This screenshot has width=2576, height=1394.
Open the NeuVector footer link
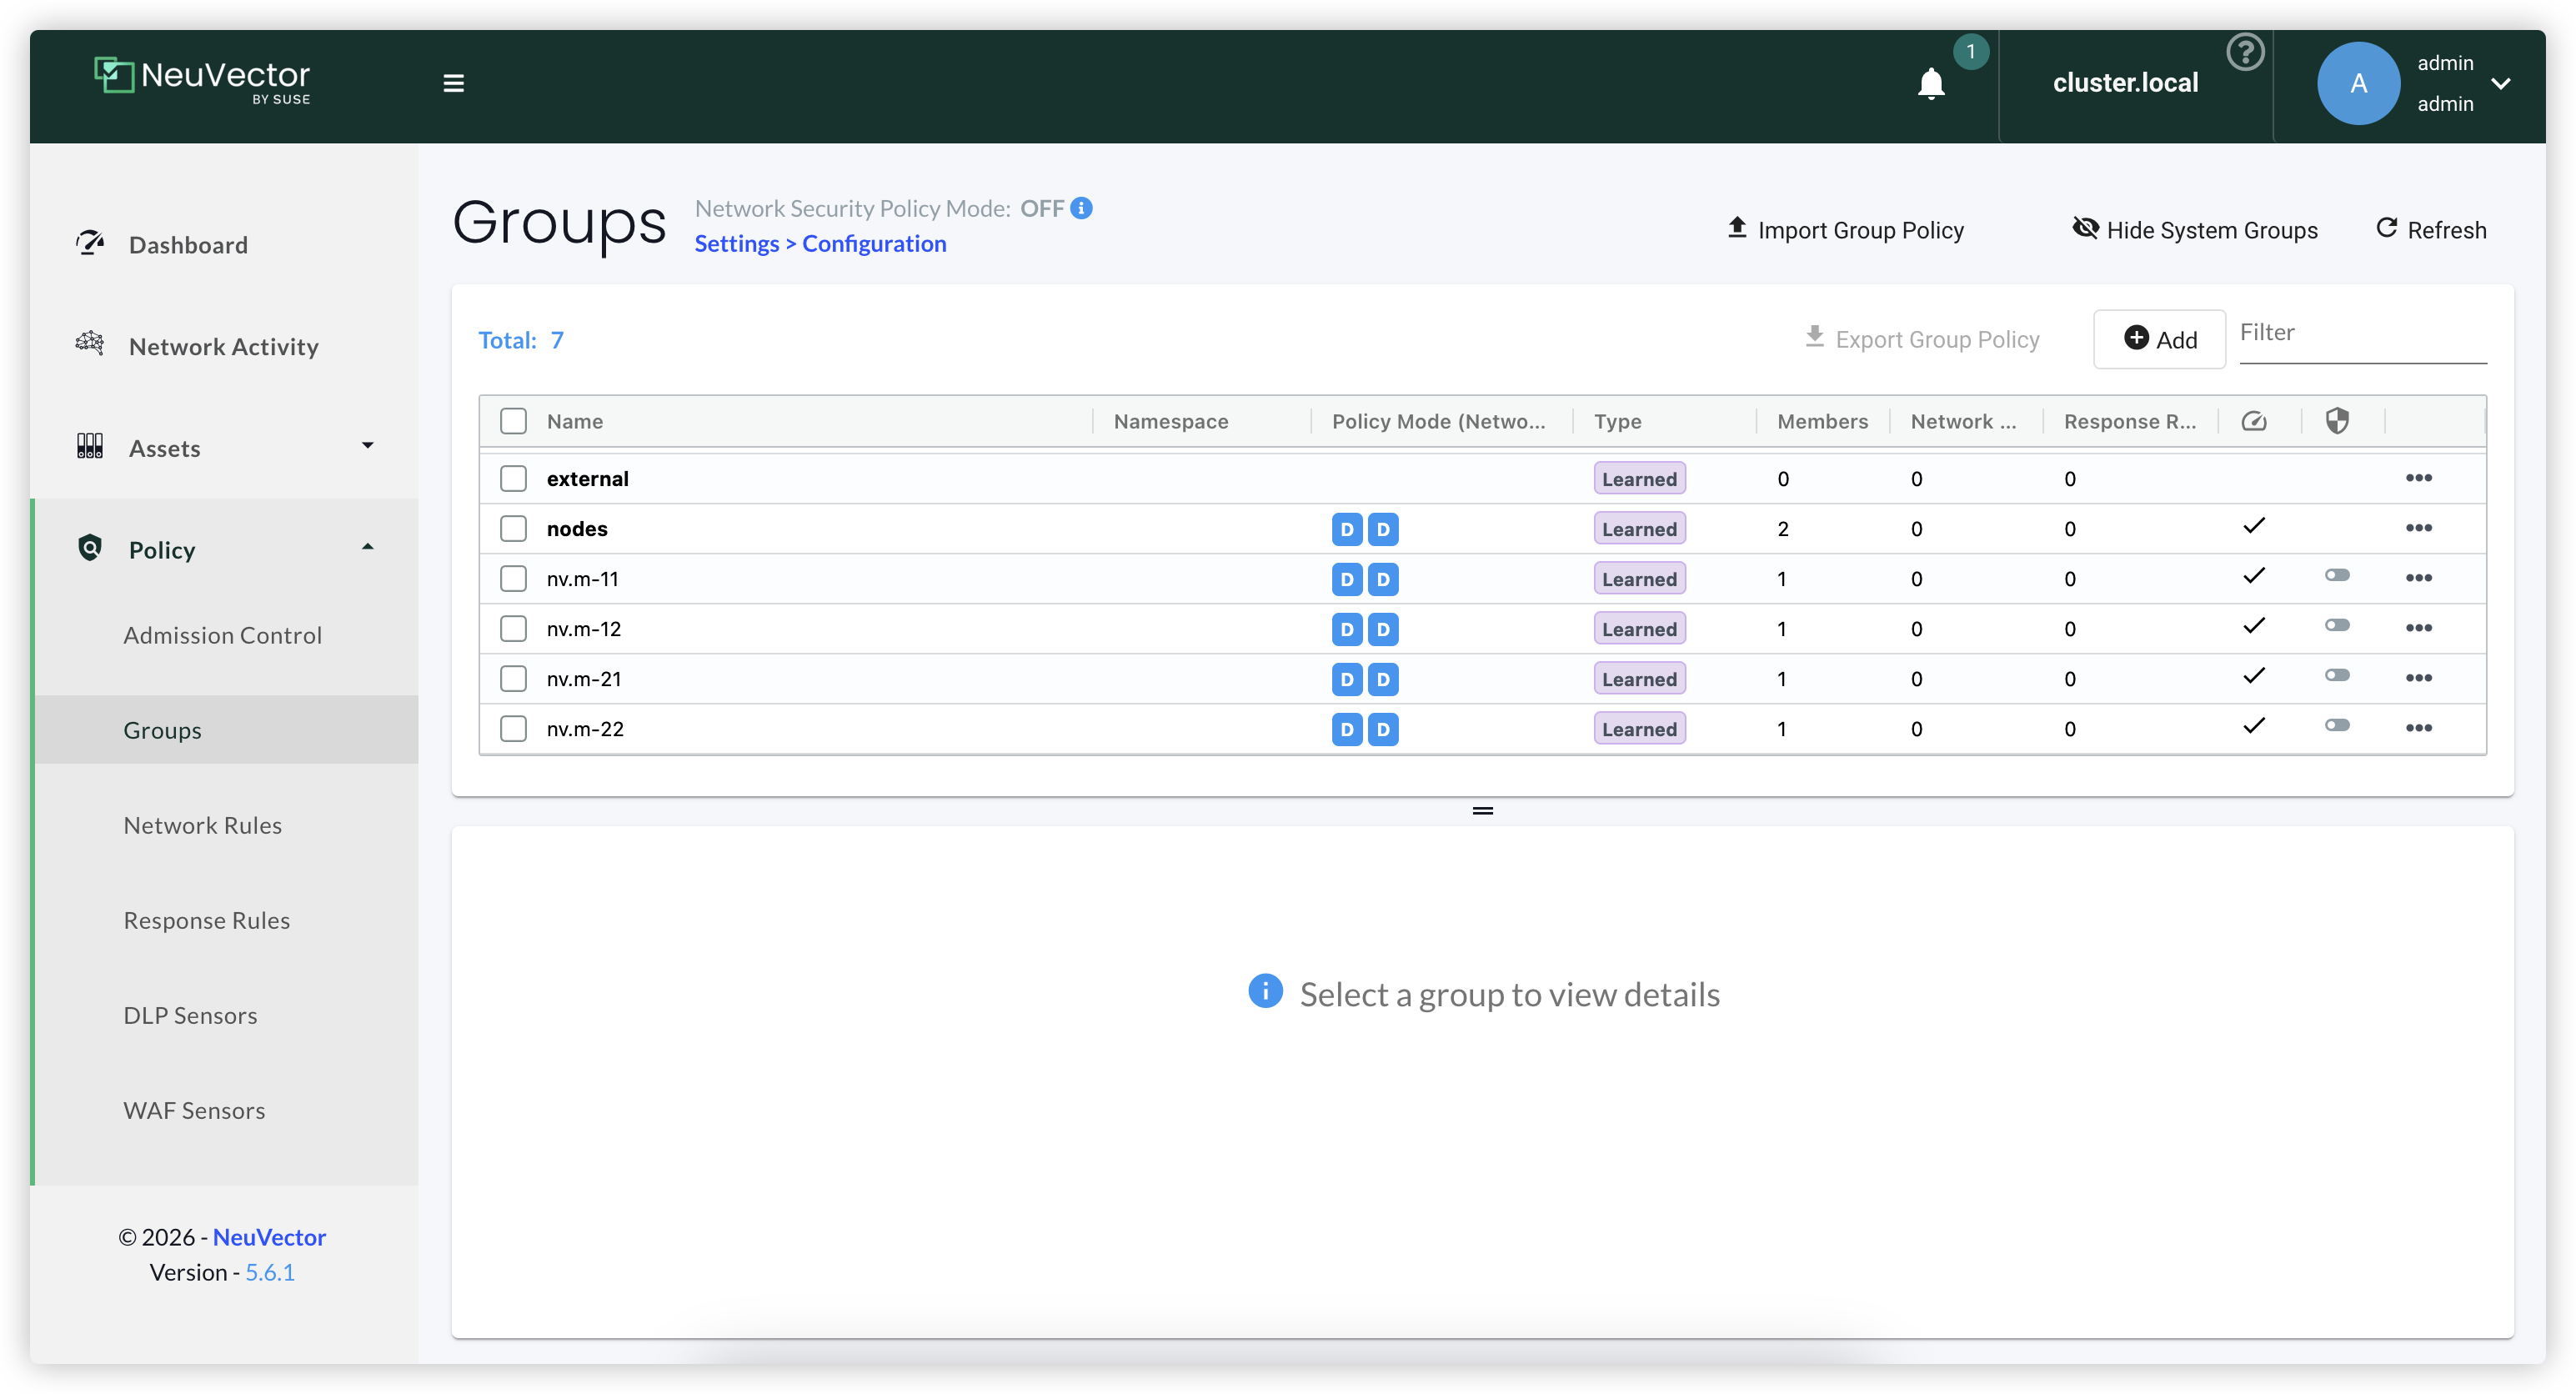pos(269,1237)
